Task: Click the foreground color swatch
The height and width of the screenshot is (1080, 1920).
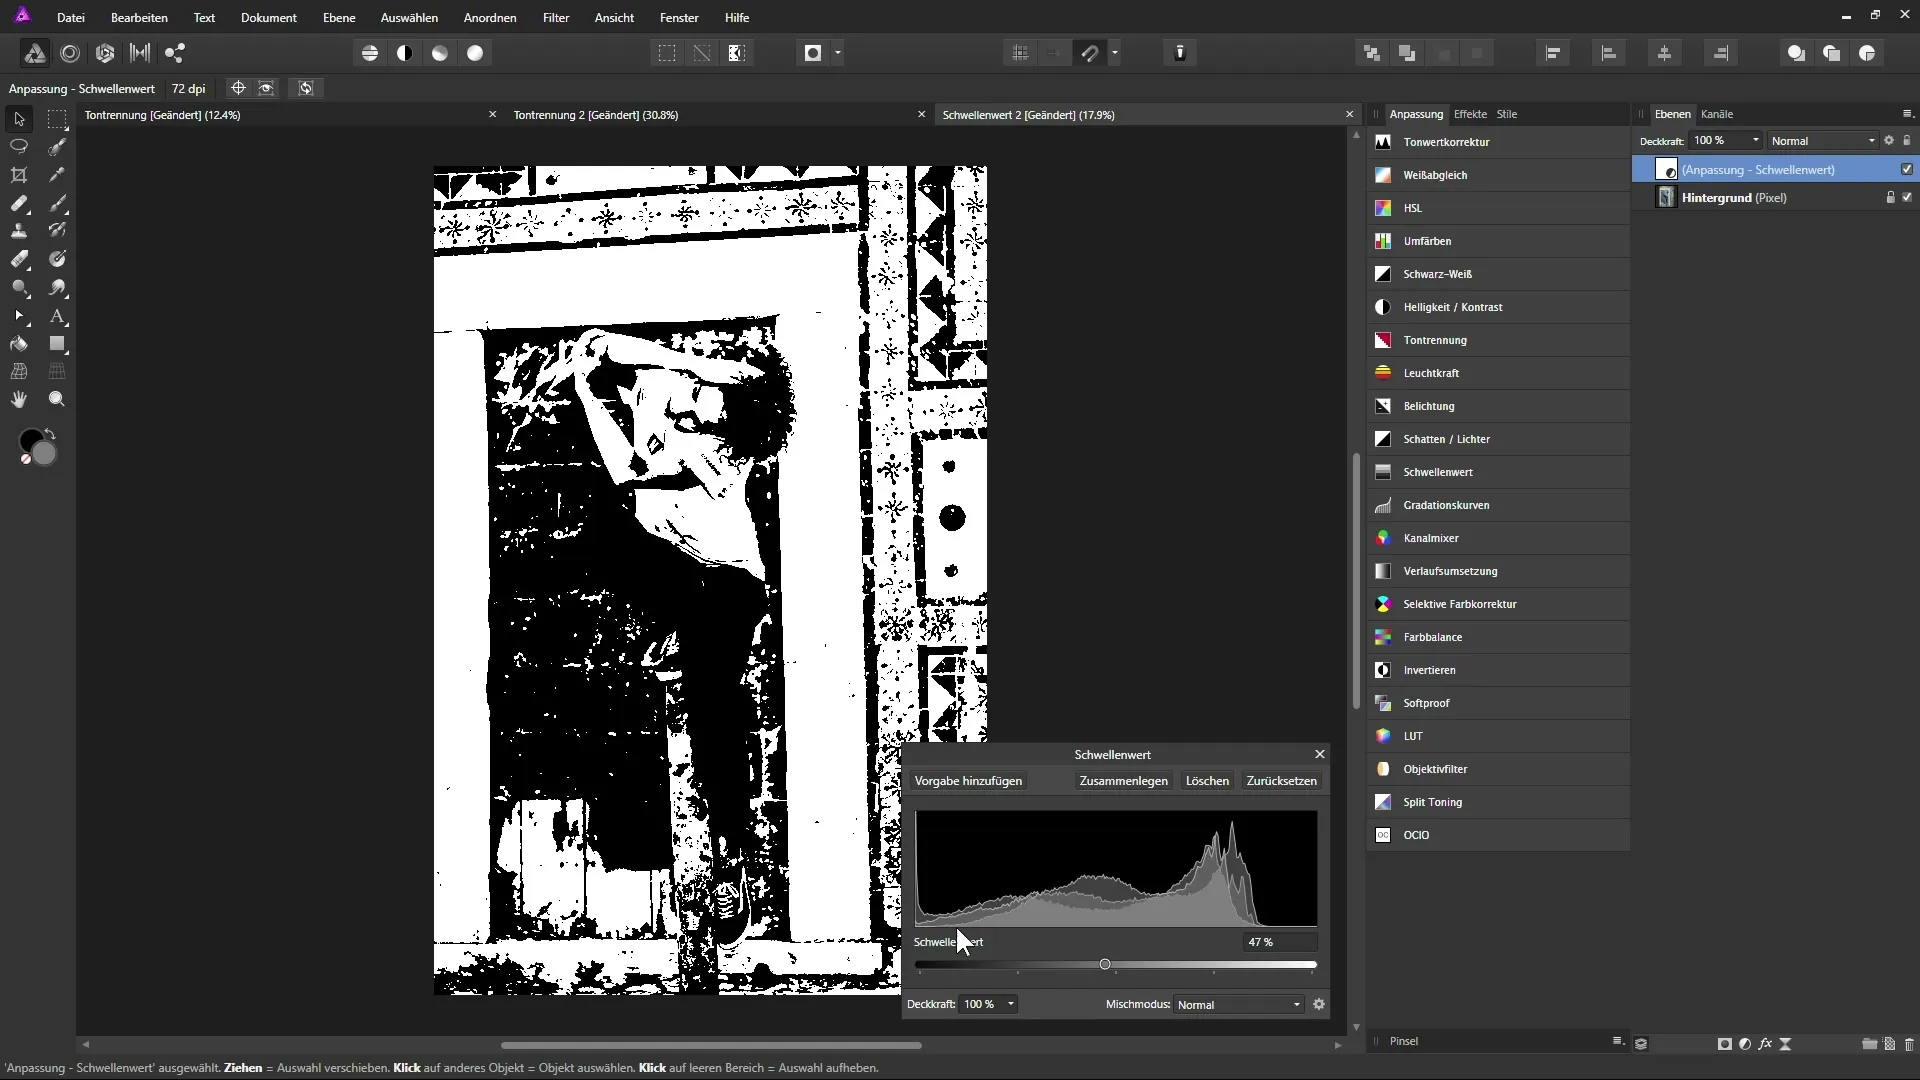Action: coord(31,441)
